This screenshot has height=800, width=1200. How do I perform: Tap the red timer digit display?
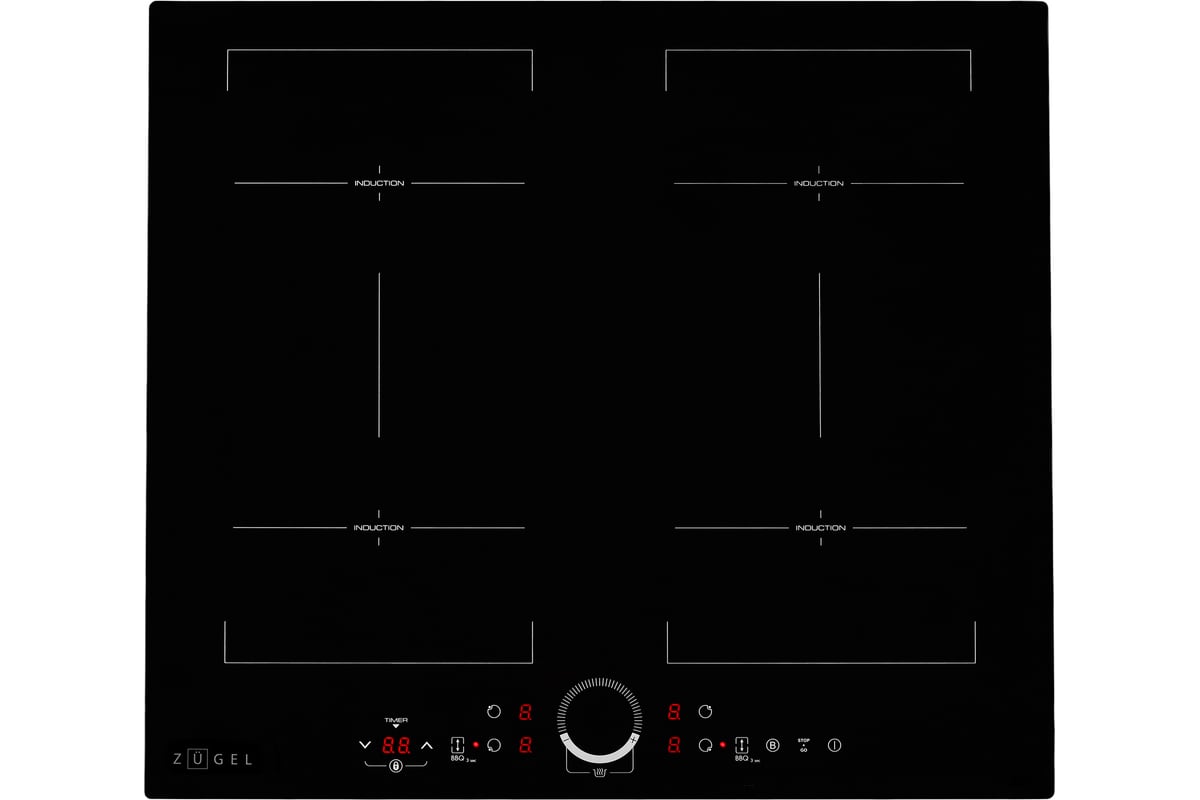(x=396, y=745)
